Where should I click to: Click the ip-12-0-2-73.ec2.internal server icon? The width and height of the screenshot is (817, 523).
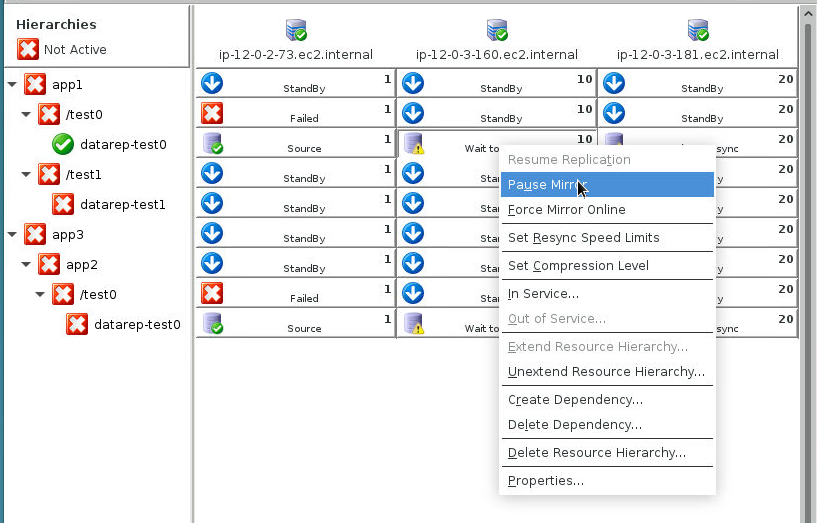[296, 30]
